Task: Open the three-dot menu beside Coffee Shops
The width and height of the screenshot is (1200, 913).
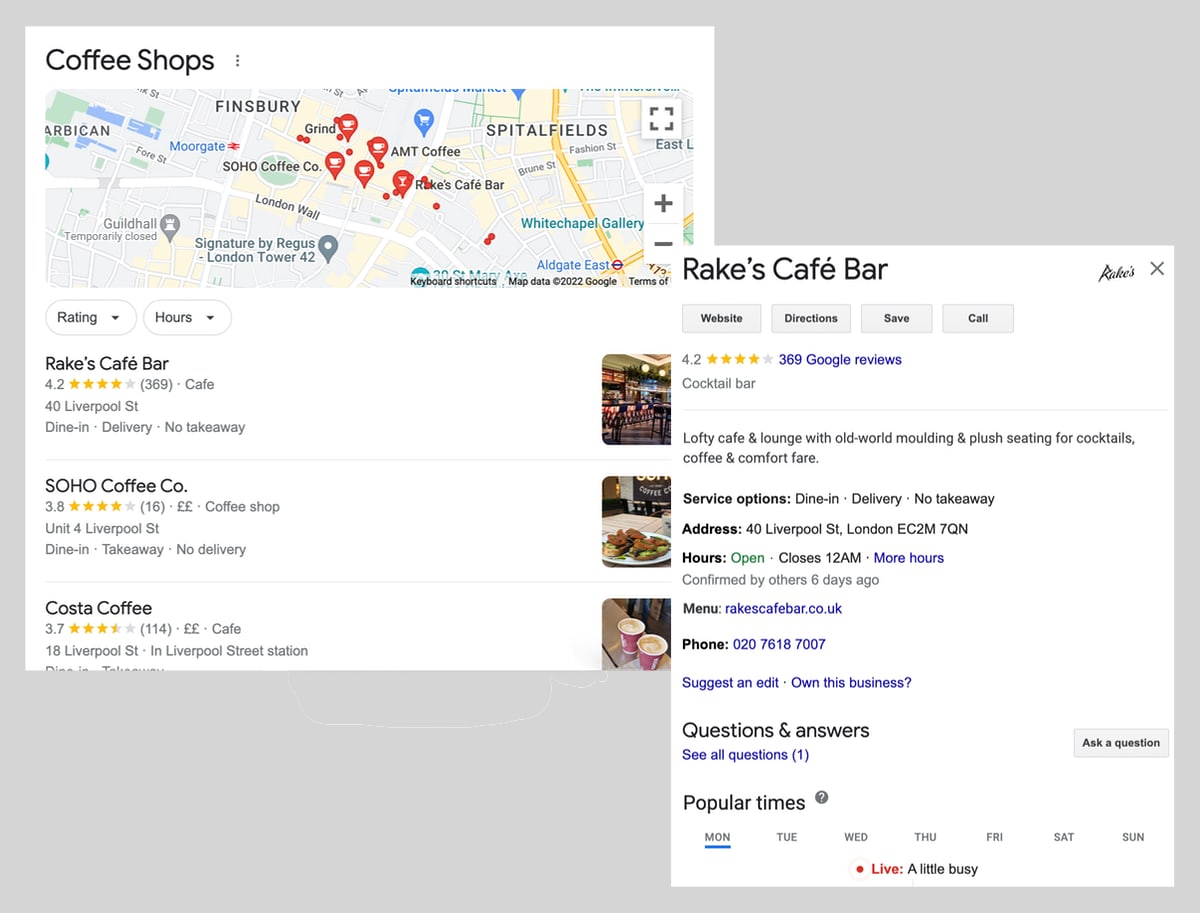Action: point(237,61)
